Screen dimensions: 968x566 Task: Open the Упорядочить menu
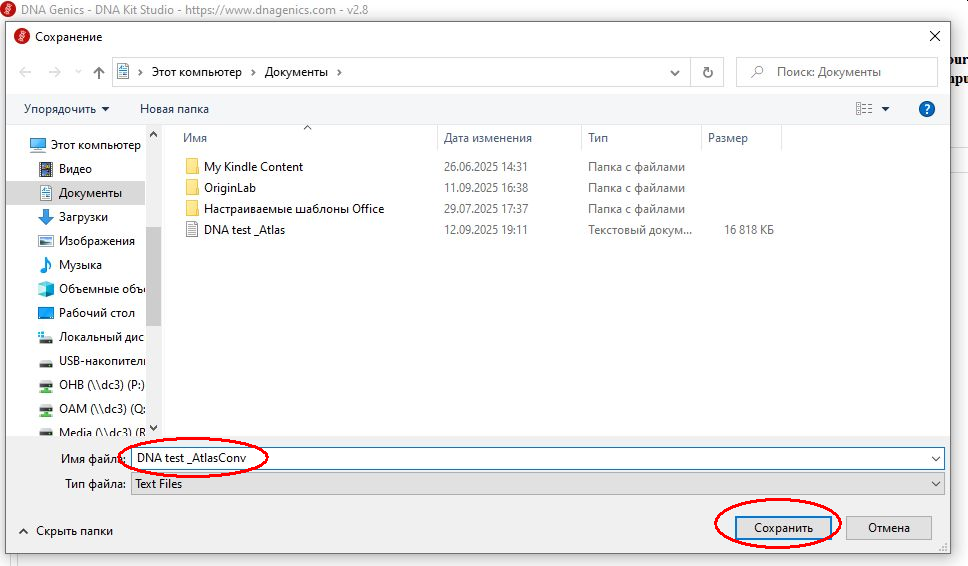pyautogui.click(x=67, y=109)
